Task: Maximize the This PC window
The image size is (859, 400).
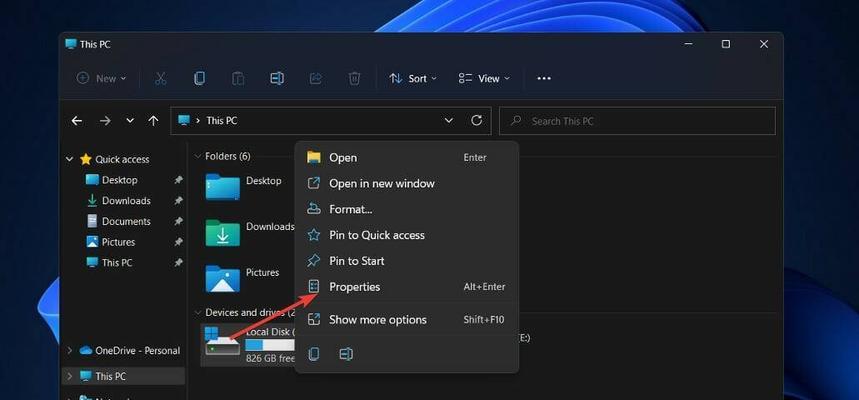Action: (x=726, y=44)
